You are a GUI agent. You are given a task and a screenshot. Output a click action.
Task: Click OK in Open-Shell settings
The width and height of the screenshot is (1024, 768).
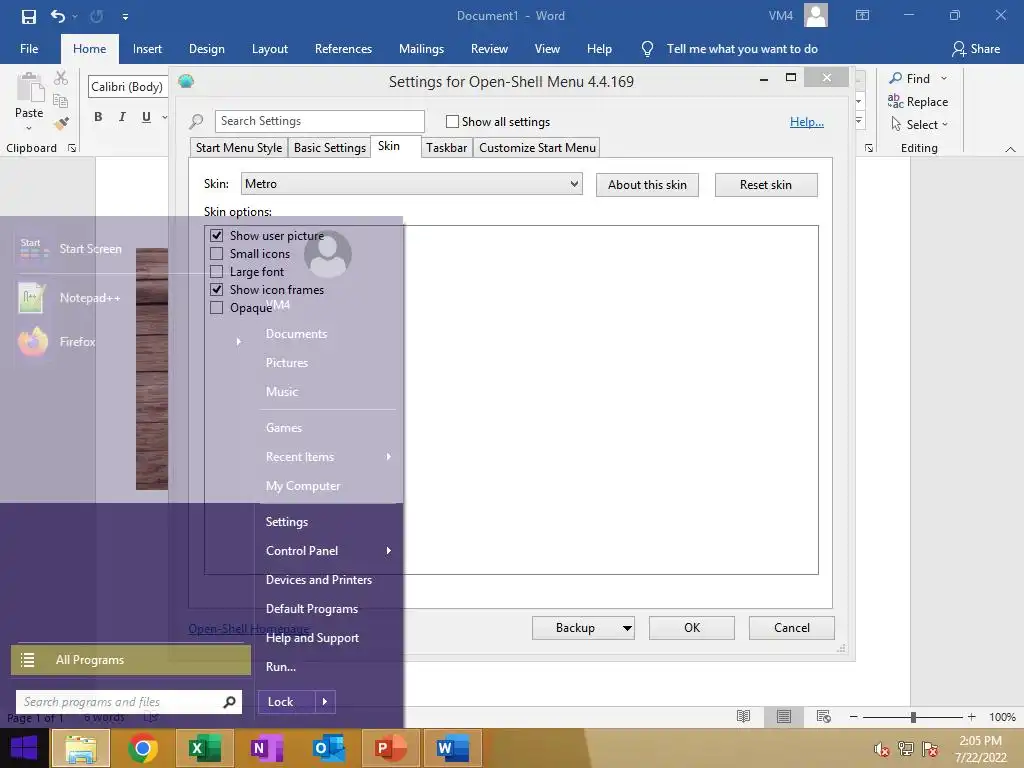click(692, 628)
